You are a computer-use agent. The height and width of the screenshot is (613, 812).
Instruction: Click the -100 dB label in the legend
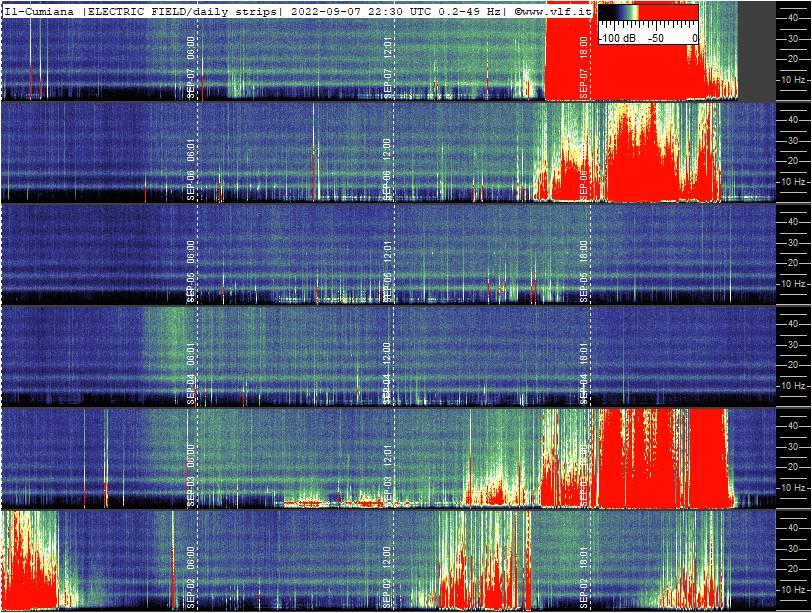pos(618,38)
